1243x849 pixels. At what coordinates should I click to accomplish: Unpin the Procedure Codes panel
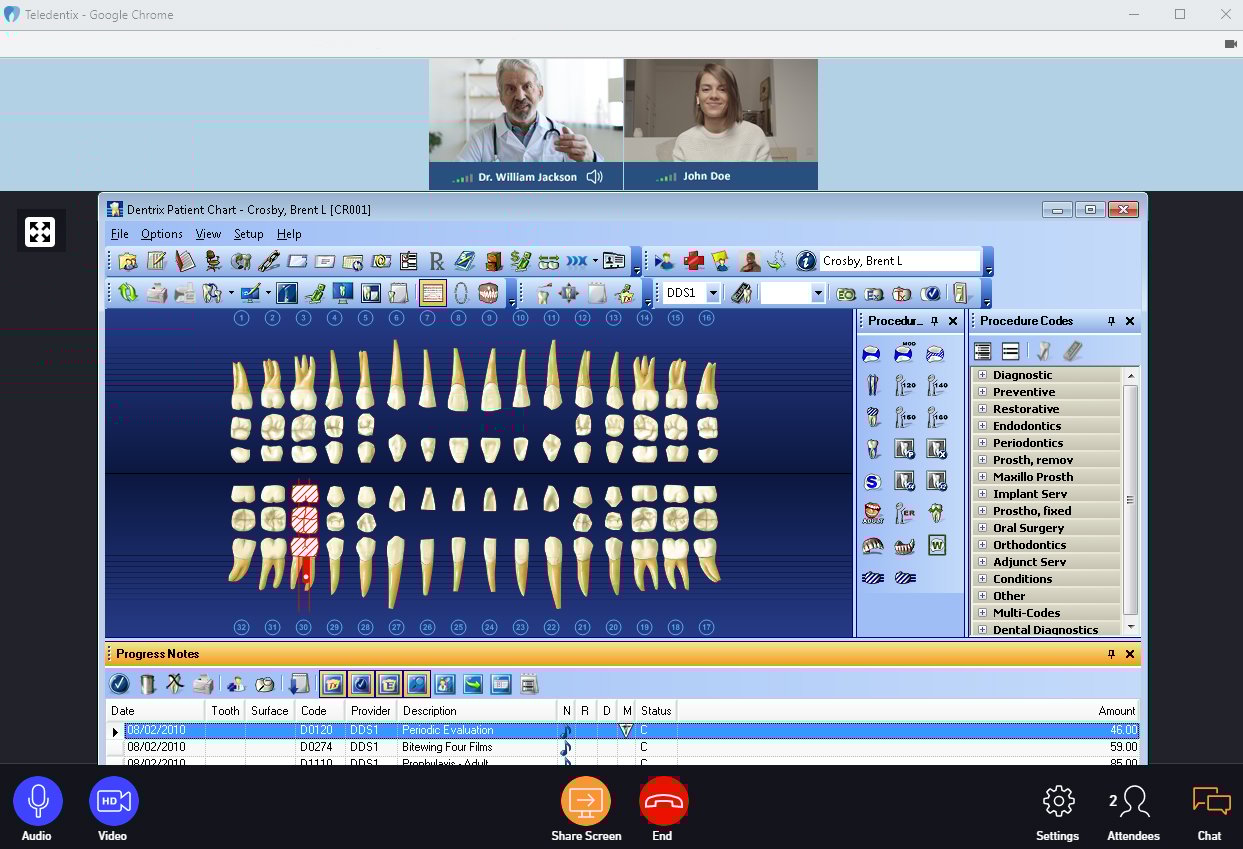click(x=1113, y=321)
